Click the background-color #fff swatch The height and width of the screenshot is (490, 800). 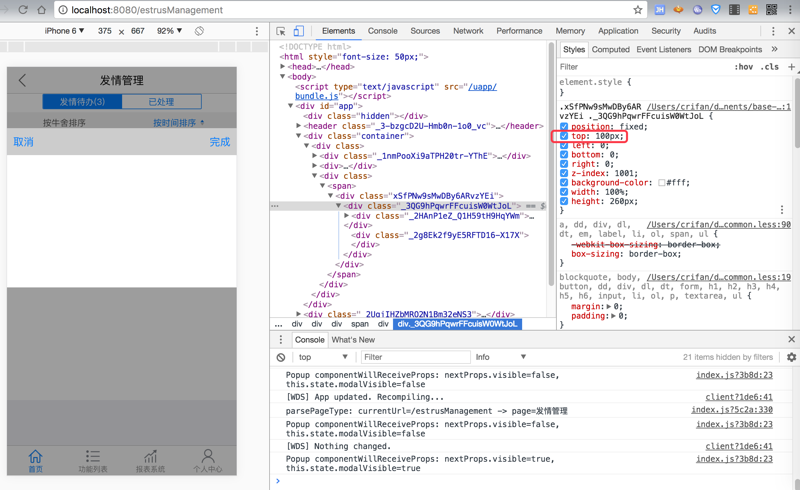662,183
